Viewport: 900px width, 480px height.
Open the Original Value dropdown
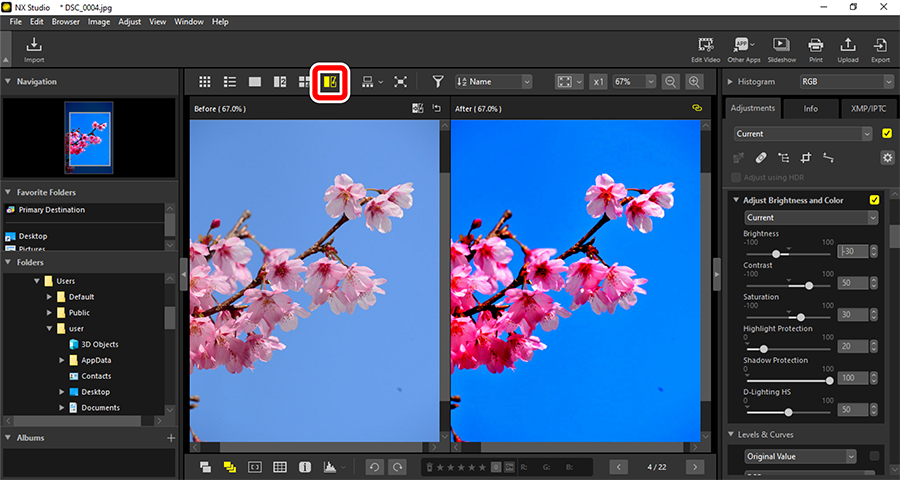click(800, 456)
